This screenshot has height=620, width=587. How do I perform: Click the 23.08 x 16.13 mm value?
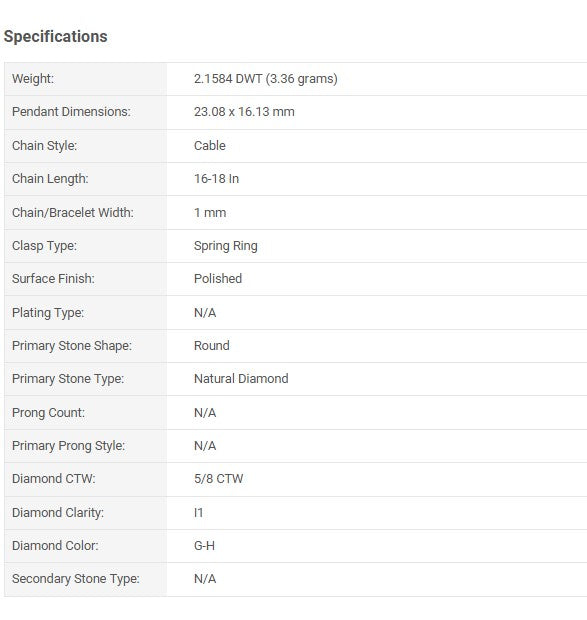tap(244, 112)
